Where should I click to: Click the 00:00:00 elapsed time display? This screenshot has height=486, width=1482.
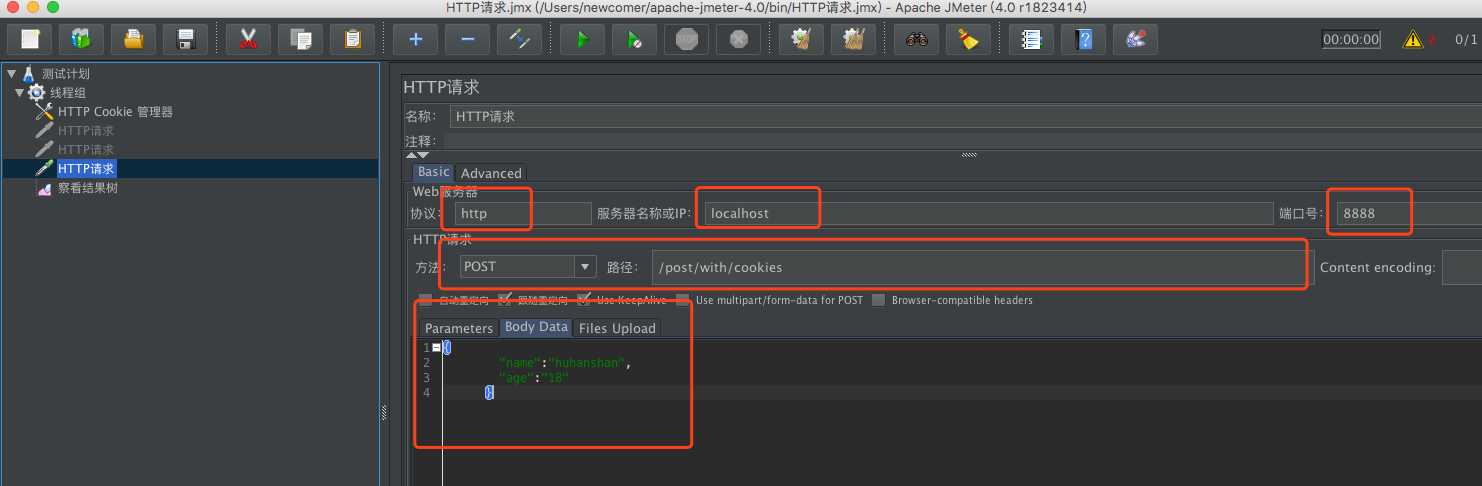pyautogui.click(x=1351, y=40)
